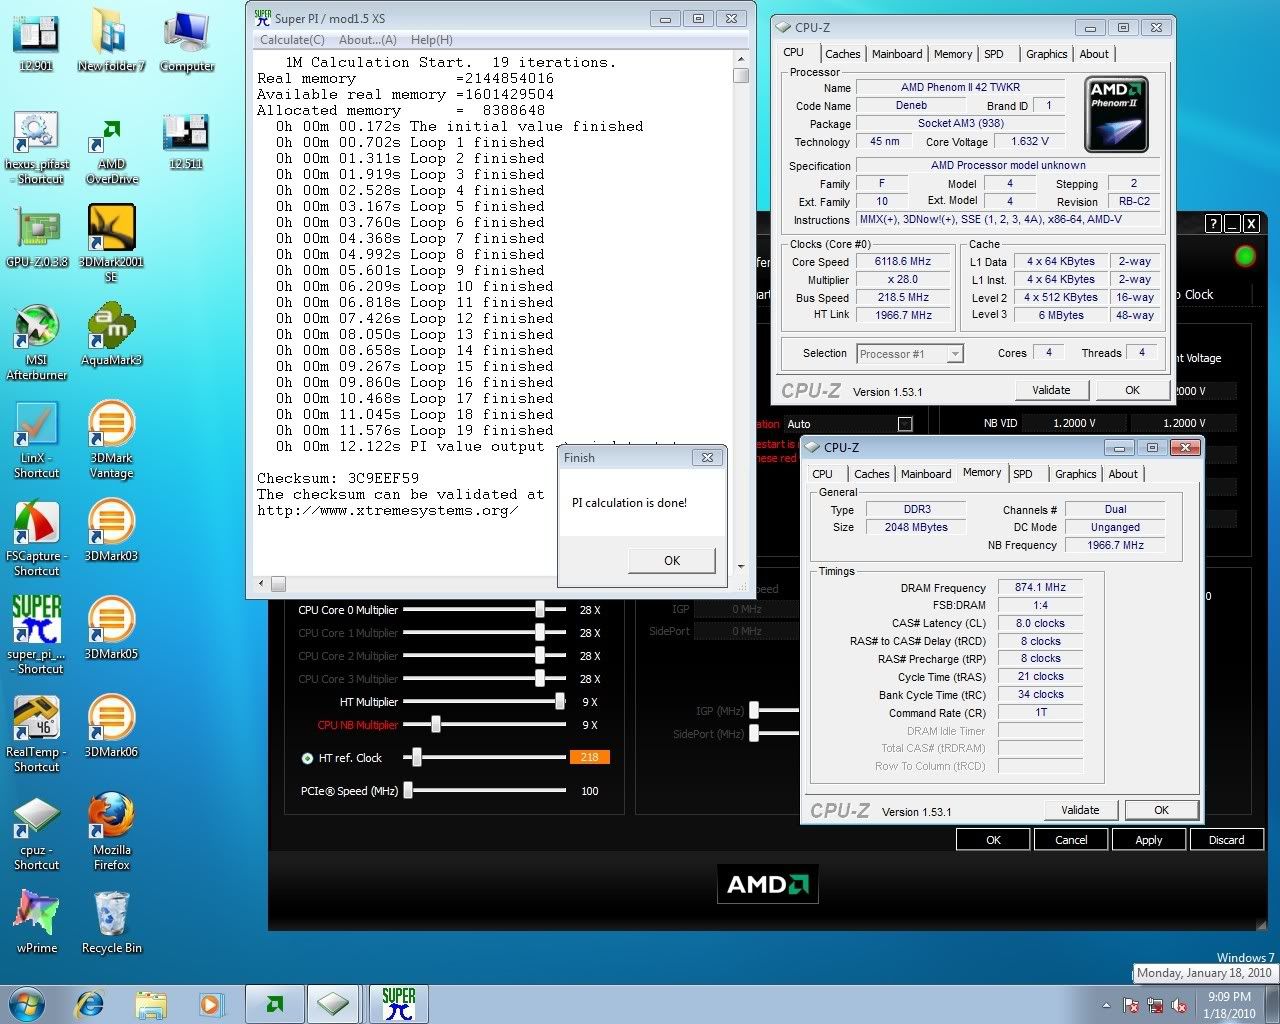
Task: Open the 12511 desktop icon
Action: tap(186, 140)
